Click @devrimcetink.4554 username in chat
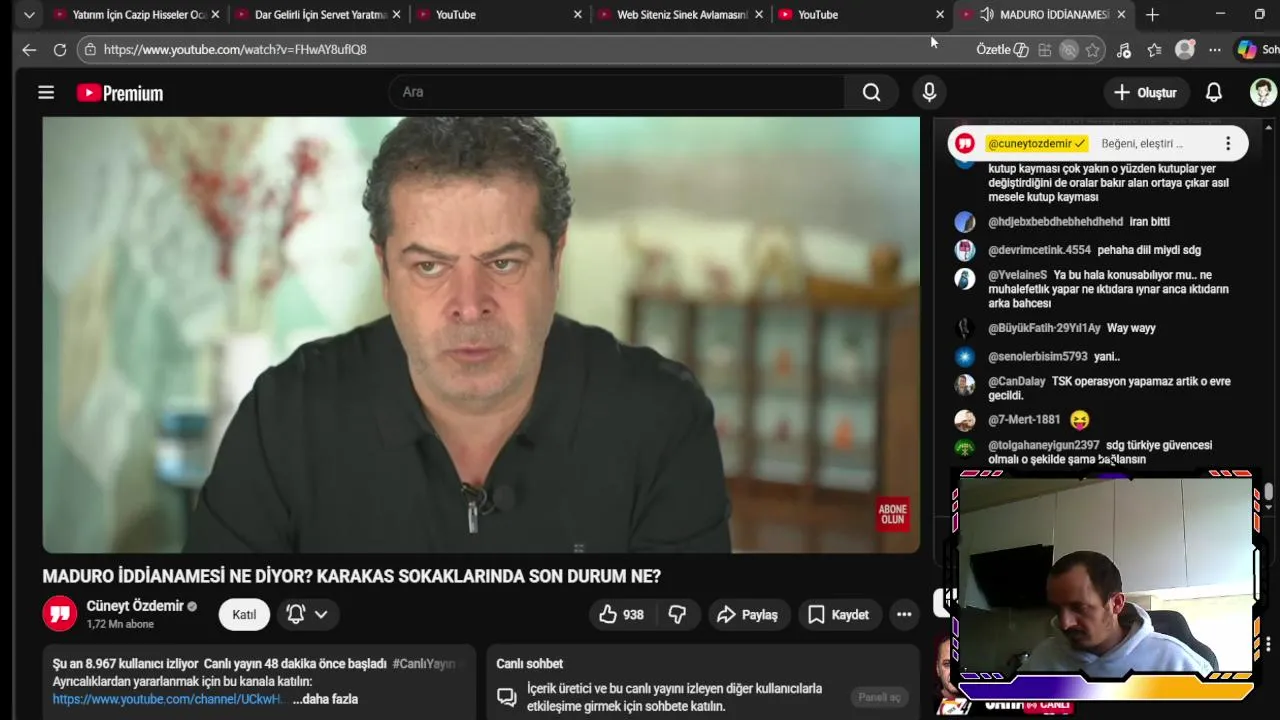The width and height of the screenshot is (1280, 720). click(1039, 250)
